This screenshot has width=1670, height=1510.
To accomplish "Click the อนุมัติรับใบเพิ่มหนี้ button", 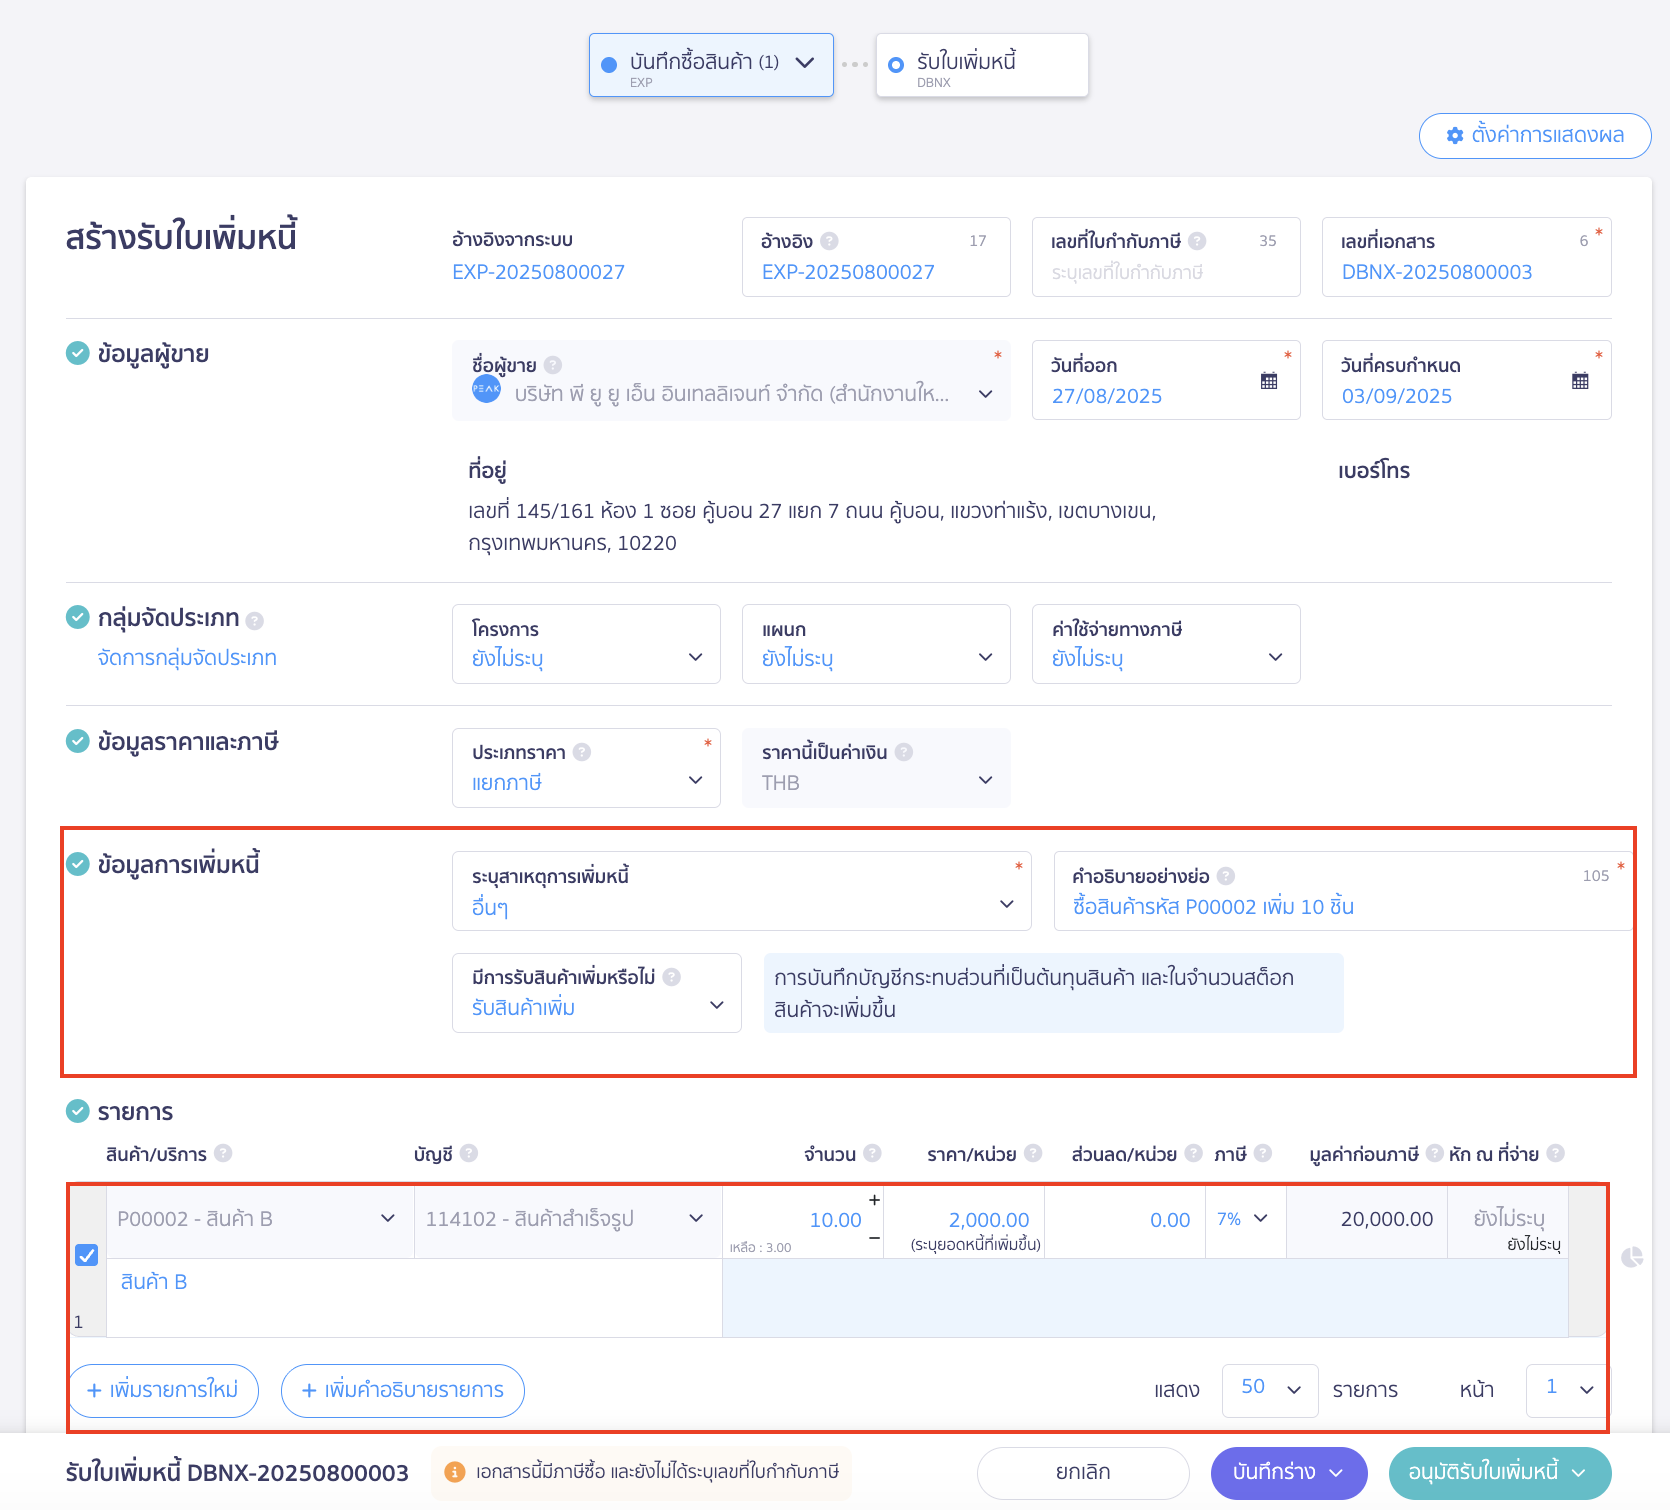I will tap(1498, 1472).
